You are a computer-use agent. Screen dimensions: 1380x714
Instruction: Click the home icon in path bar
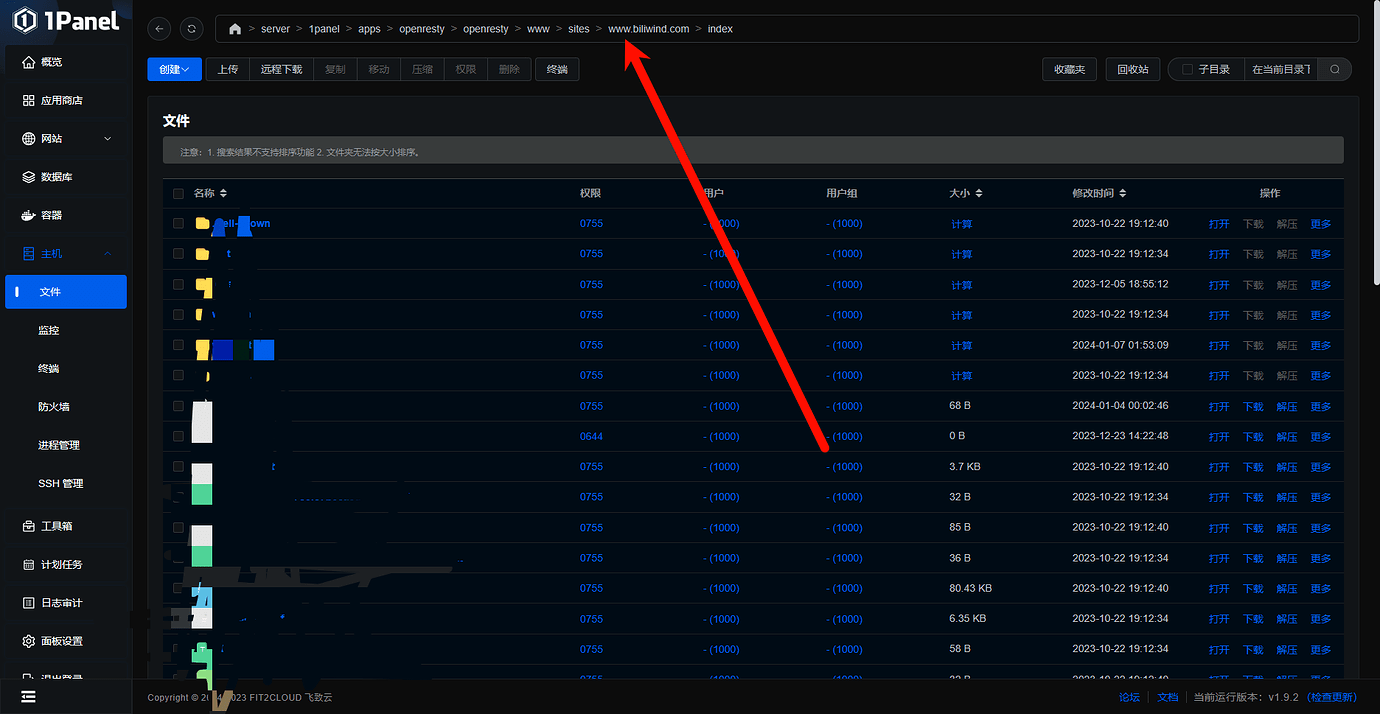pos(235,29)
